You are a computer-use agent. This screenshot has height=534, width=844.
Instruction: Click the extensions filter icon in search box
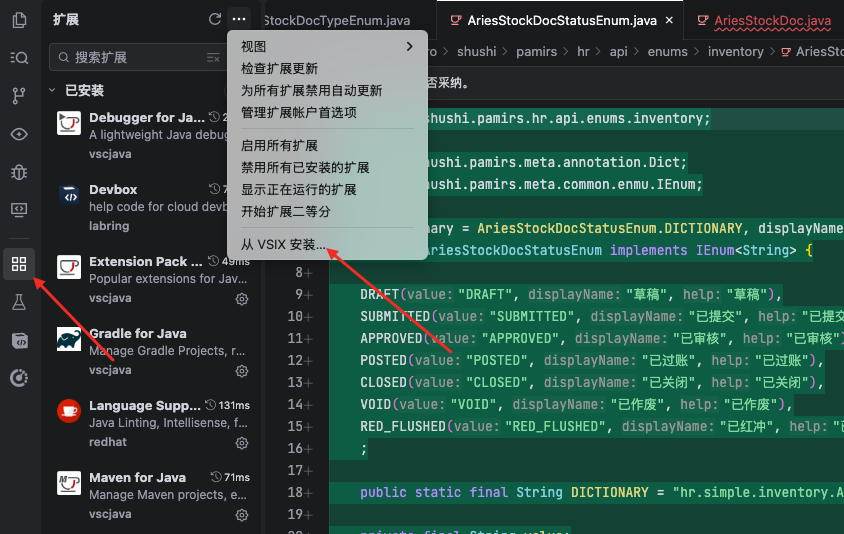(x=212, y=58)
